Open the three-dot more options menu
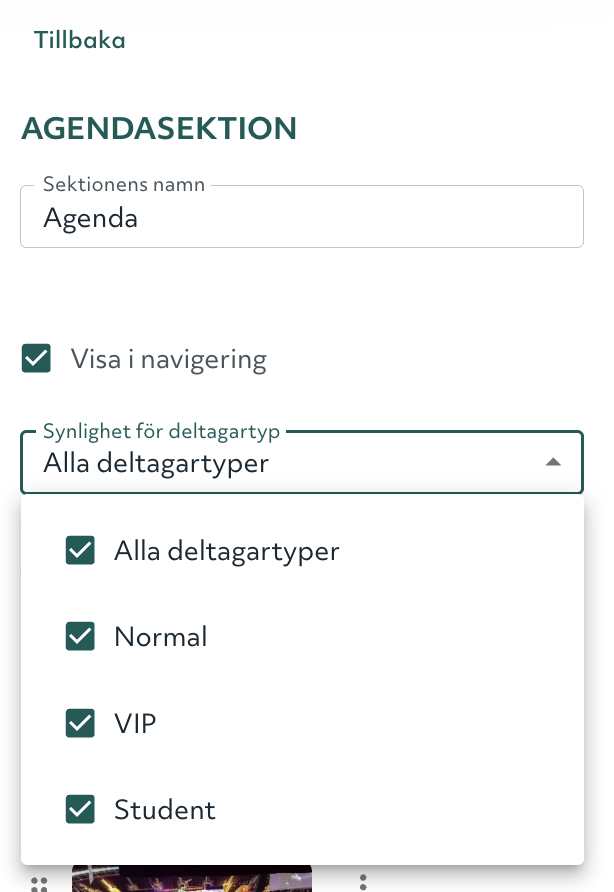This screenshot has height=892, width=614. (x=363, y=882)
